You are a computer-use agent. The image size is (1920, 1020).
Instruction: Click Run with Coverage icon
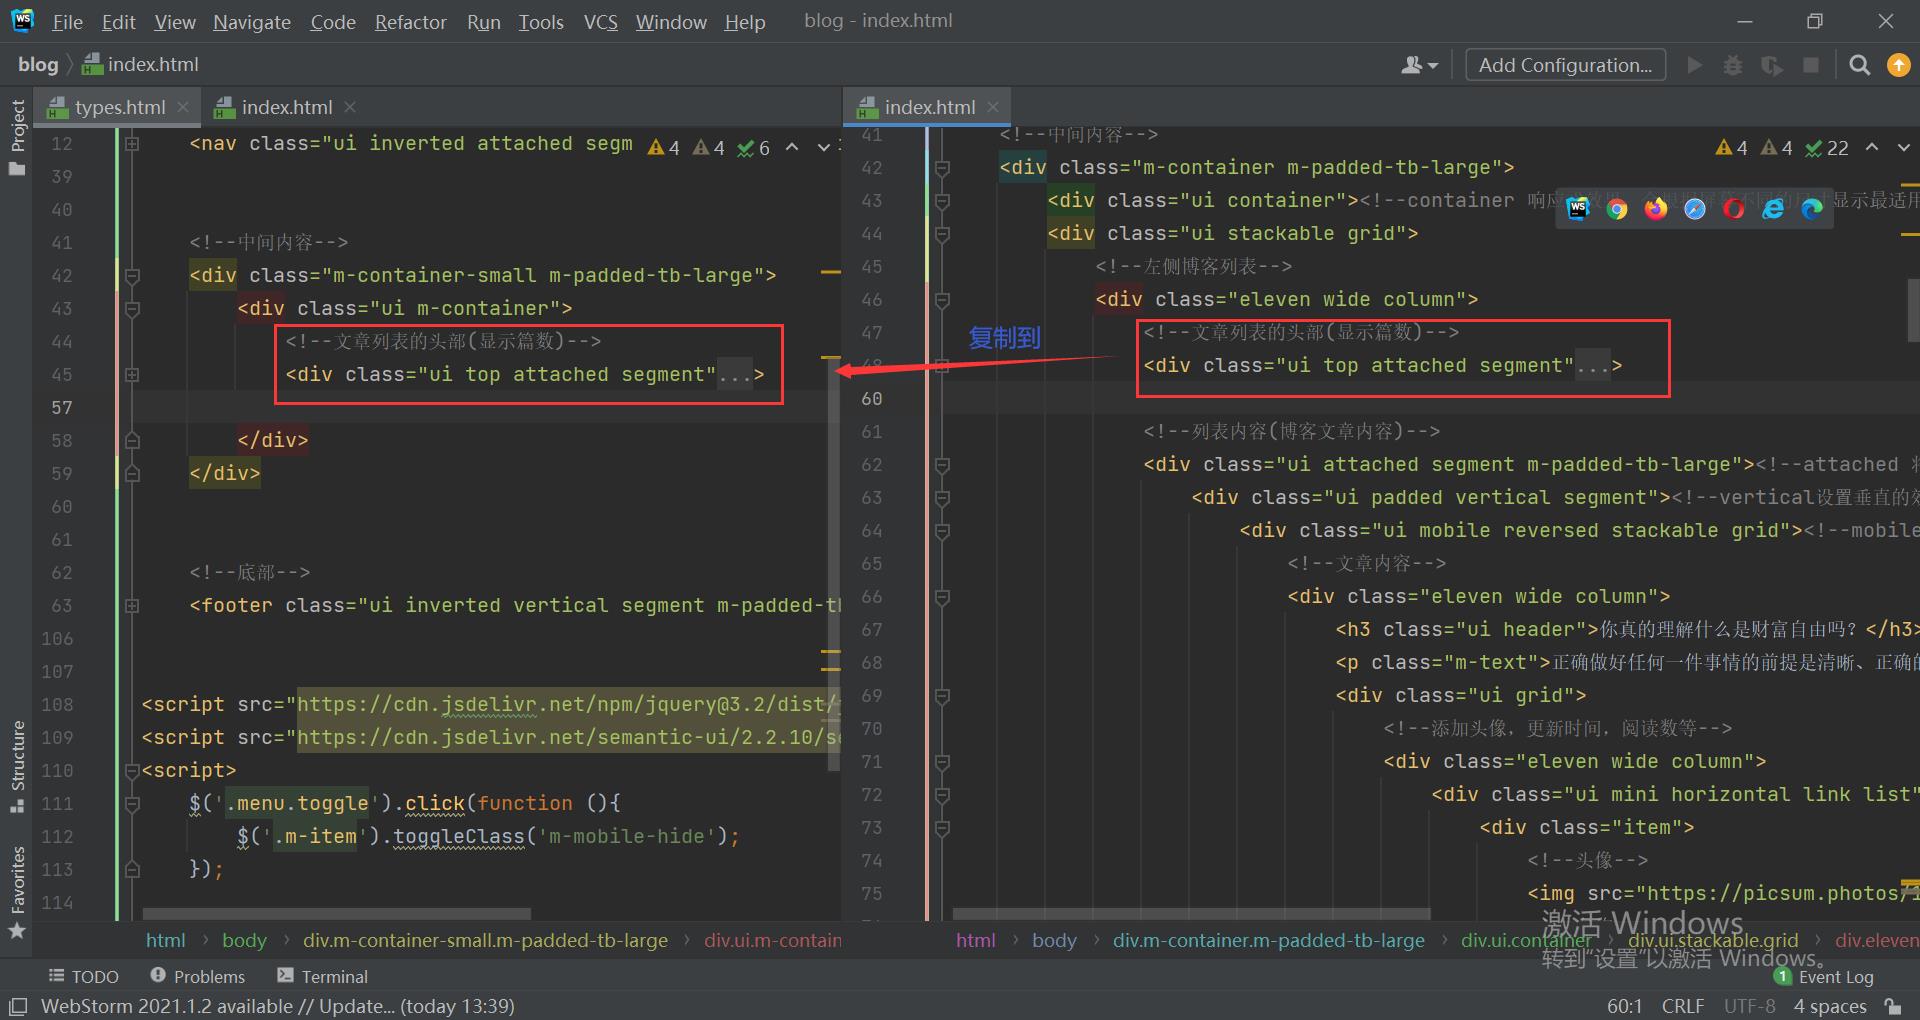click(1772, 65)
